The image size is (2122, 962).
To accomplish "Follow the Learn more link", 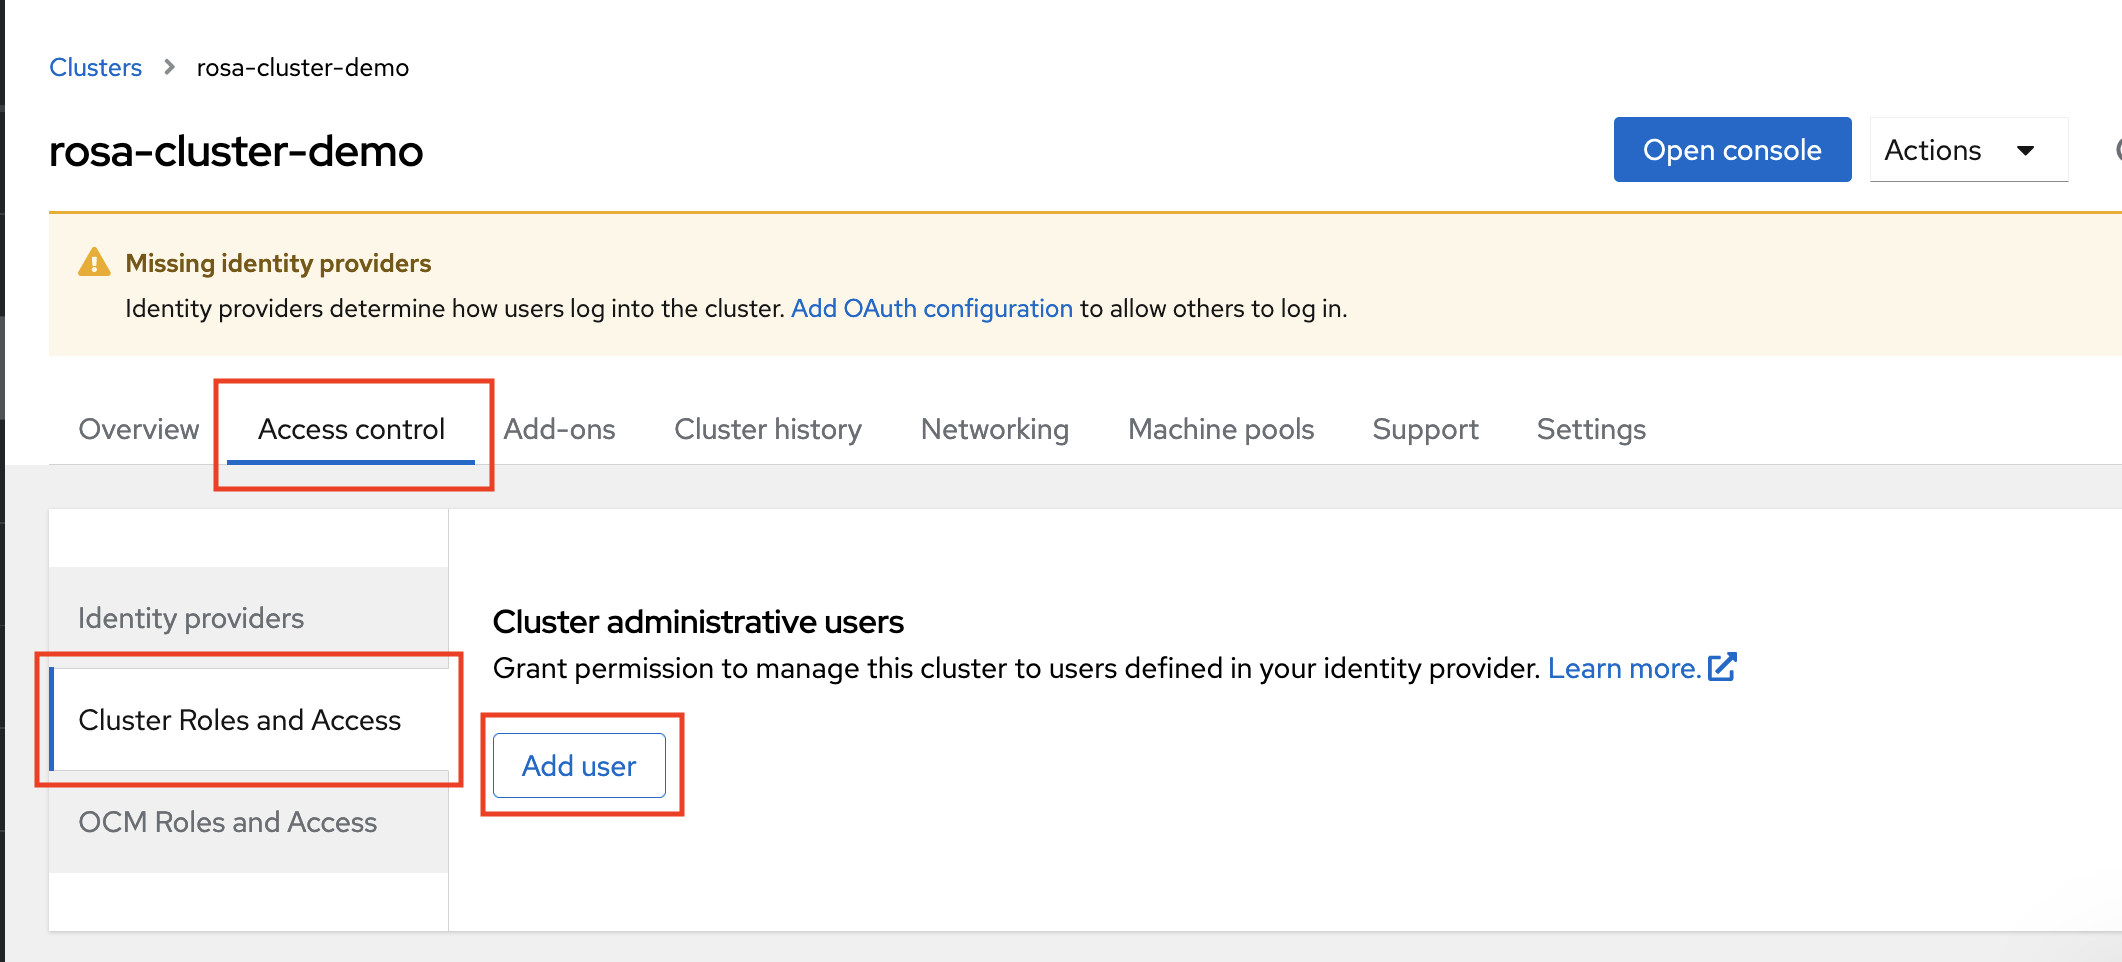I will (x=1623, y=668).
